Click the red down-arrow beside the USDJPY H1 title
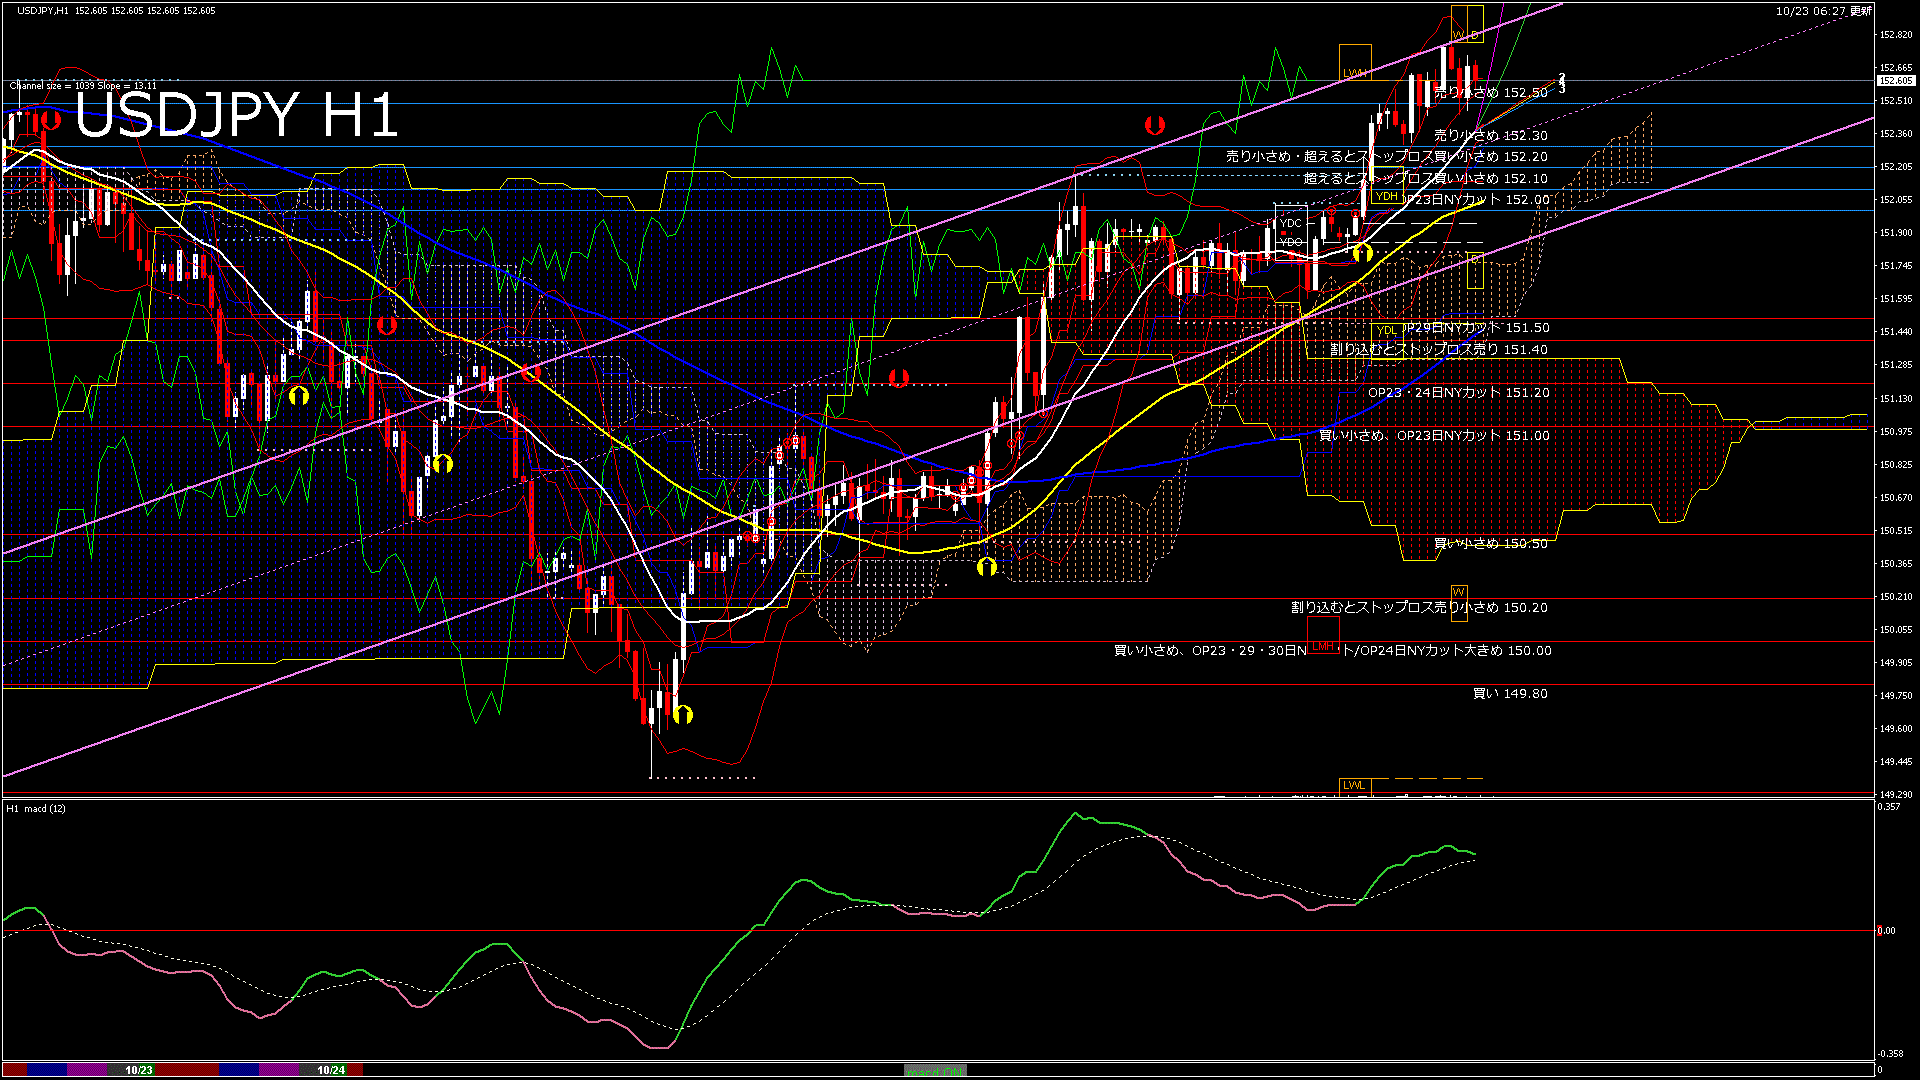Viewport: 1920px width, 1080px height. tap(50, 121)
